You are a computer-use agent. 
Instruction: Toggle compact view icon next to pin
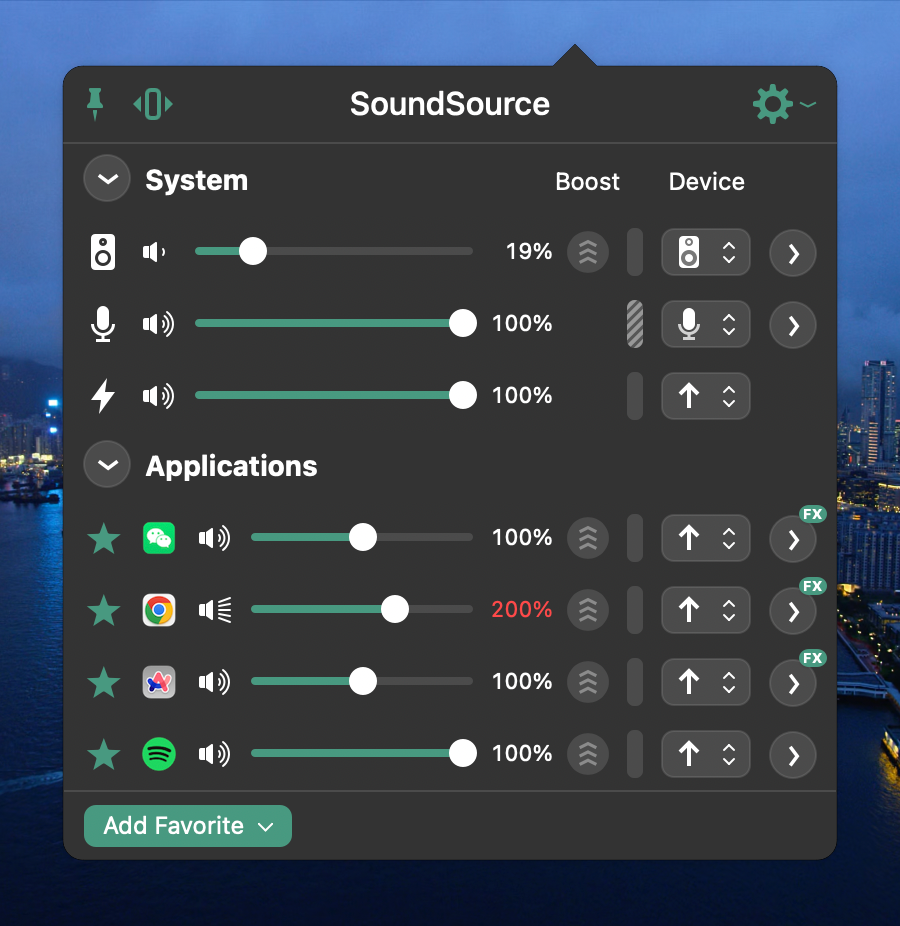[153, 104]
